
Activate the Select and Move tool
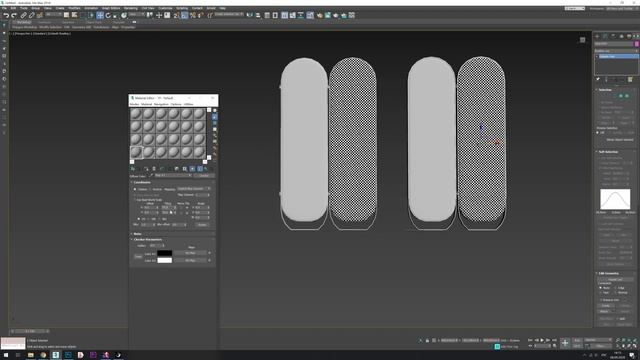[100, 15]
